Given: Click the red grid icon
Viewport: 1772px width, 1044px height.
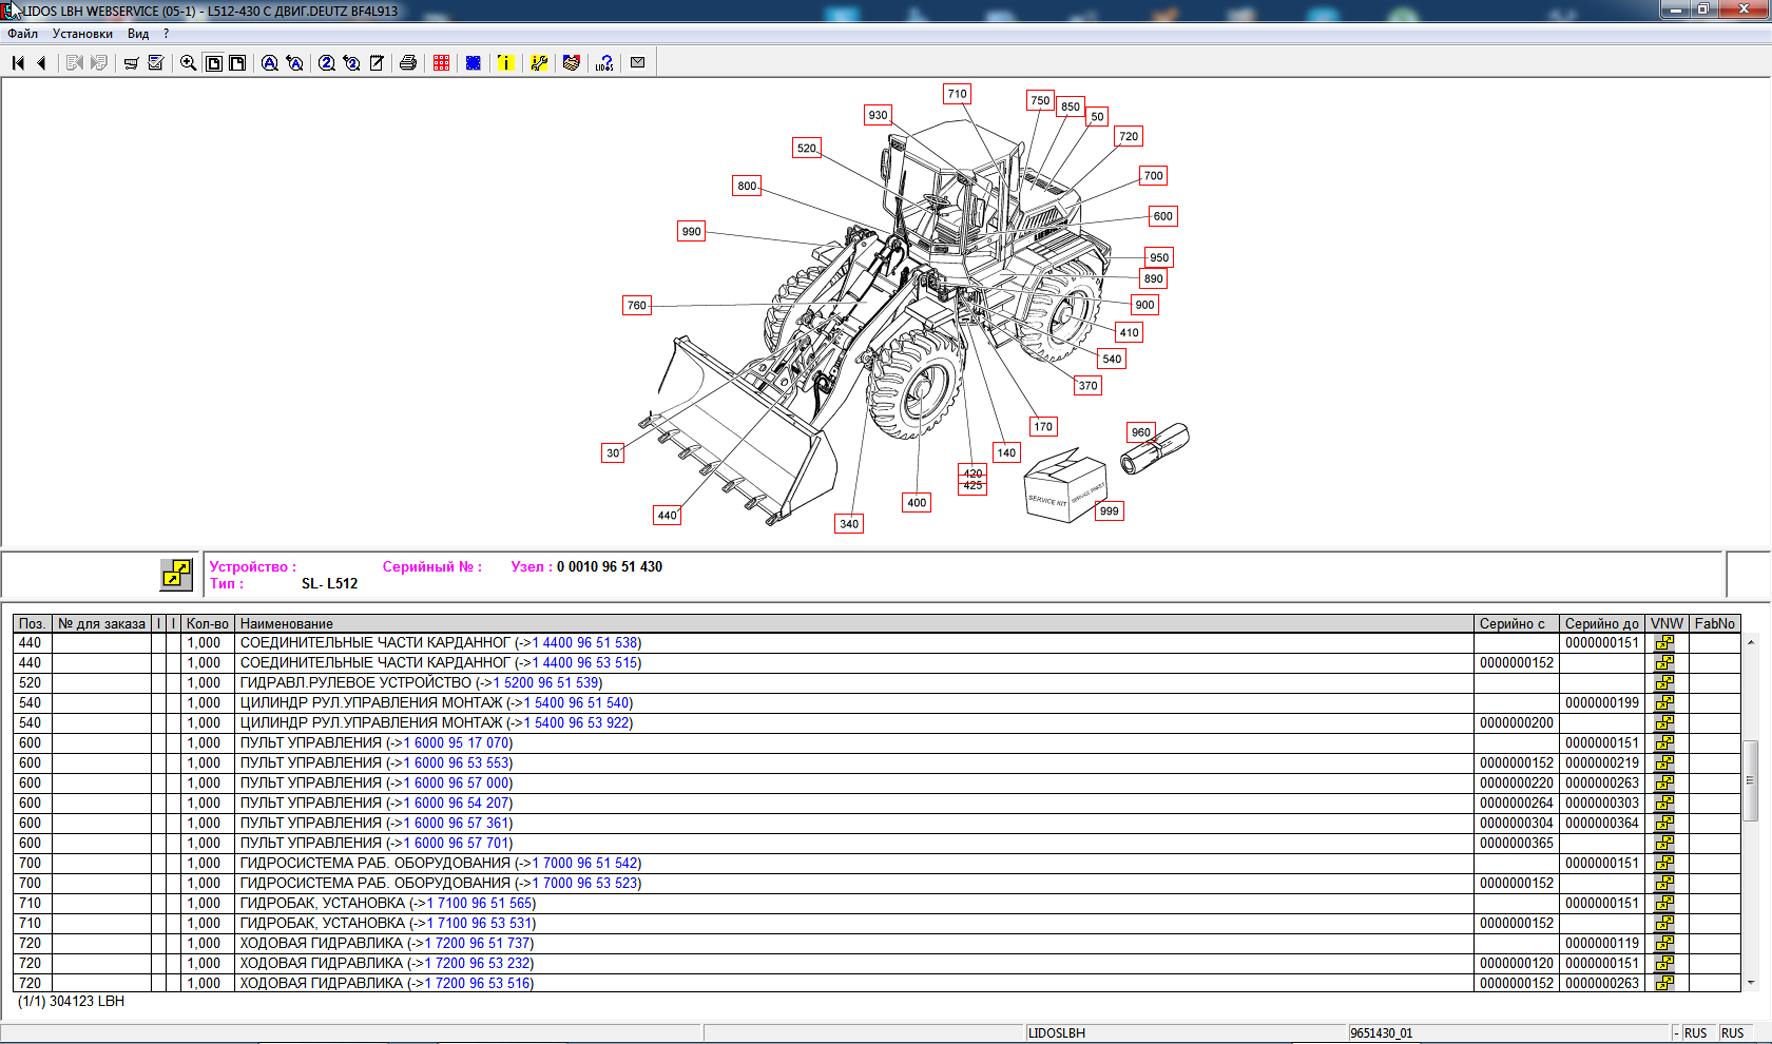Looking at the screenshot, I should [x=441, y=63].
